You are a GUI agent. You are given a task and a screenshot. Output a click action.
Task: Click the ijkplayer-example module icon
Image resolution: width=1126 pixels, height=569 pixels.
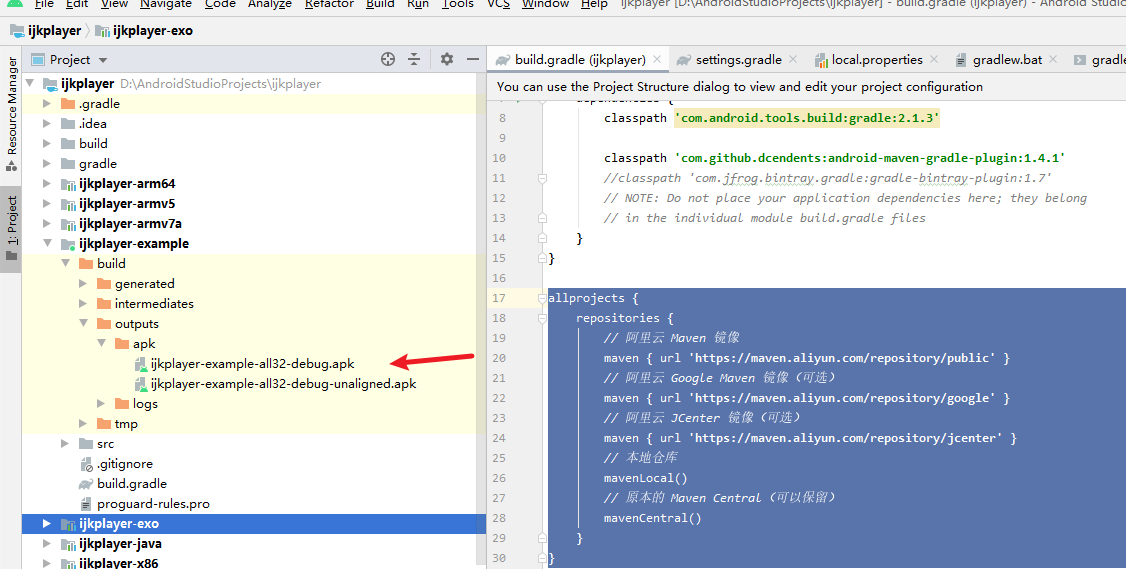click(68, 244)
